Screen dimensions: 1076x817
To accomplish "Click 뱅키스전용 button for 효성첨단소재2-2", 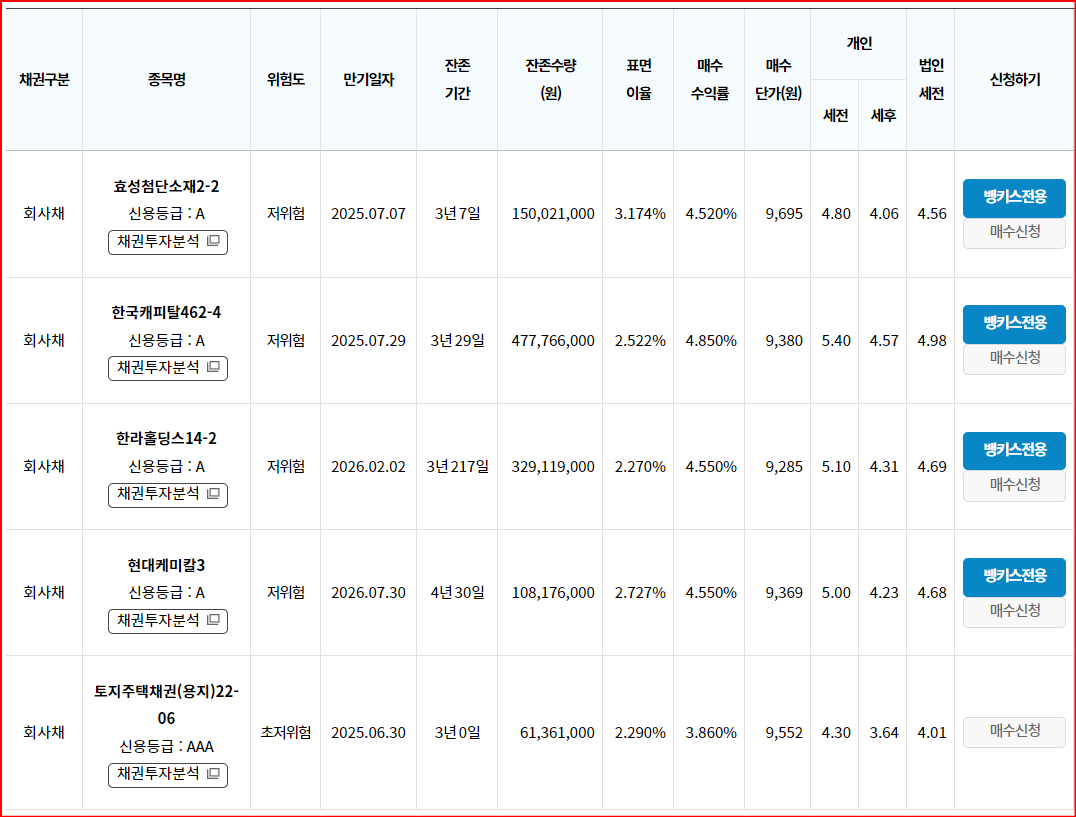I will pyautogui.click(x=1014, y=198).
